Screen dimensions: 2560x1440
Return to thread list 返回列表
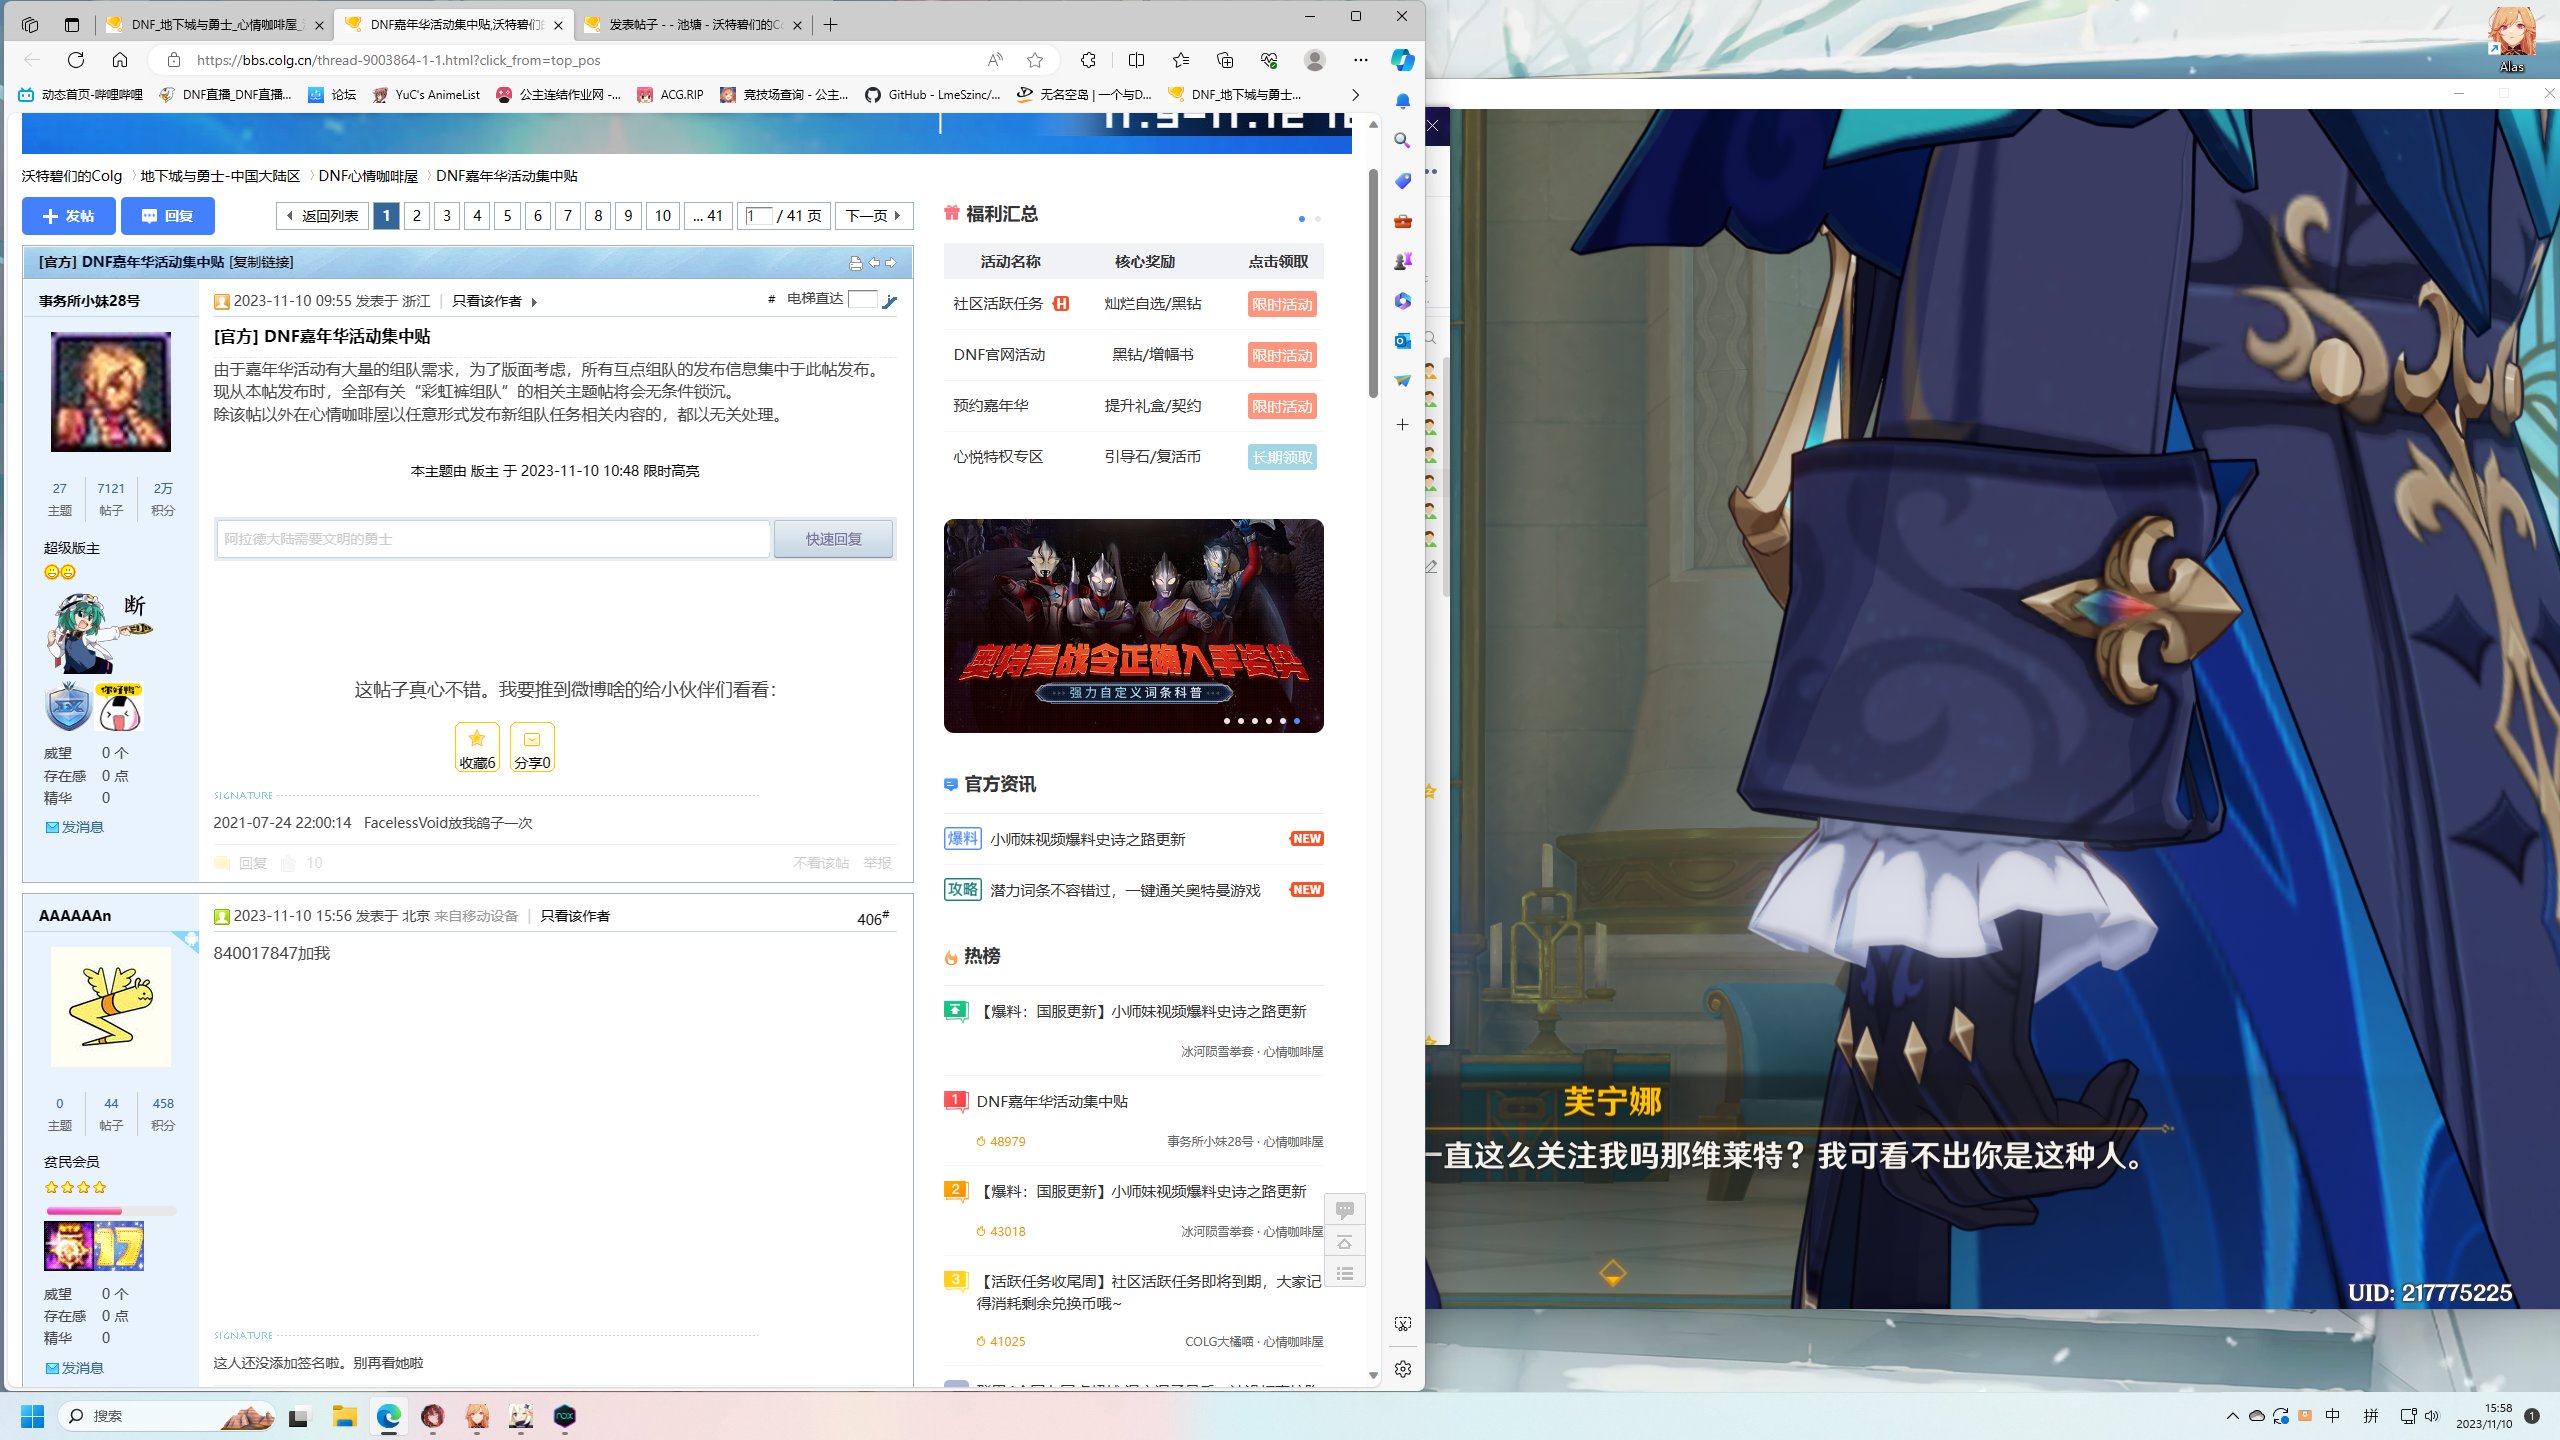coord(322,216)
